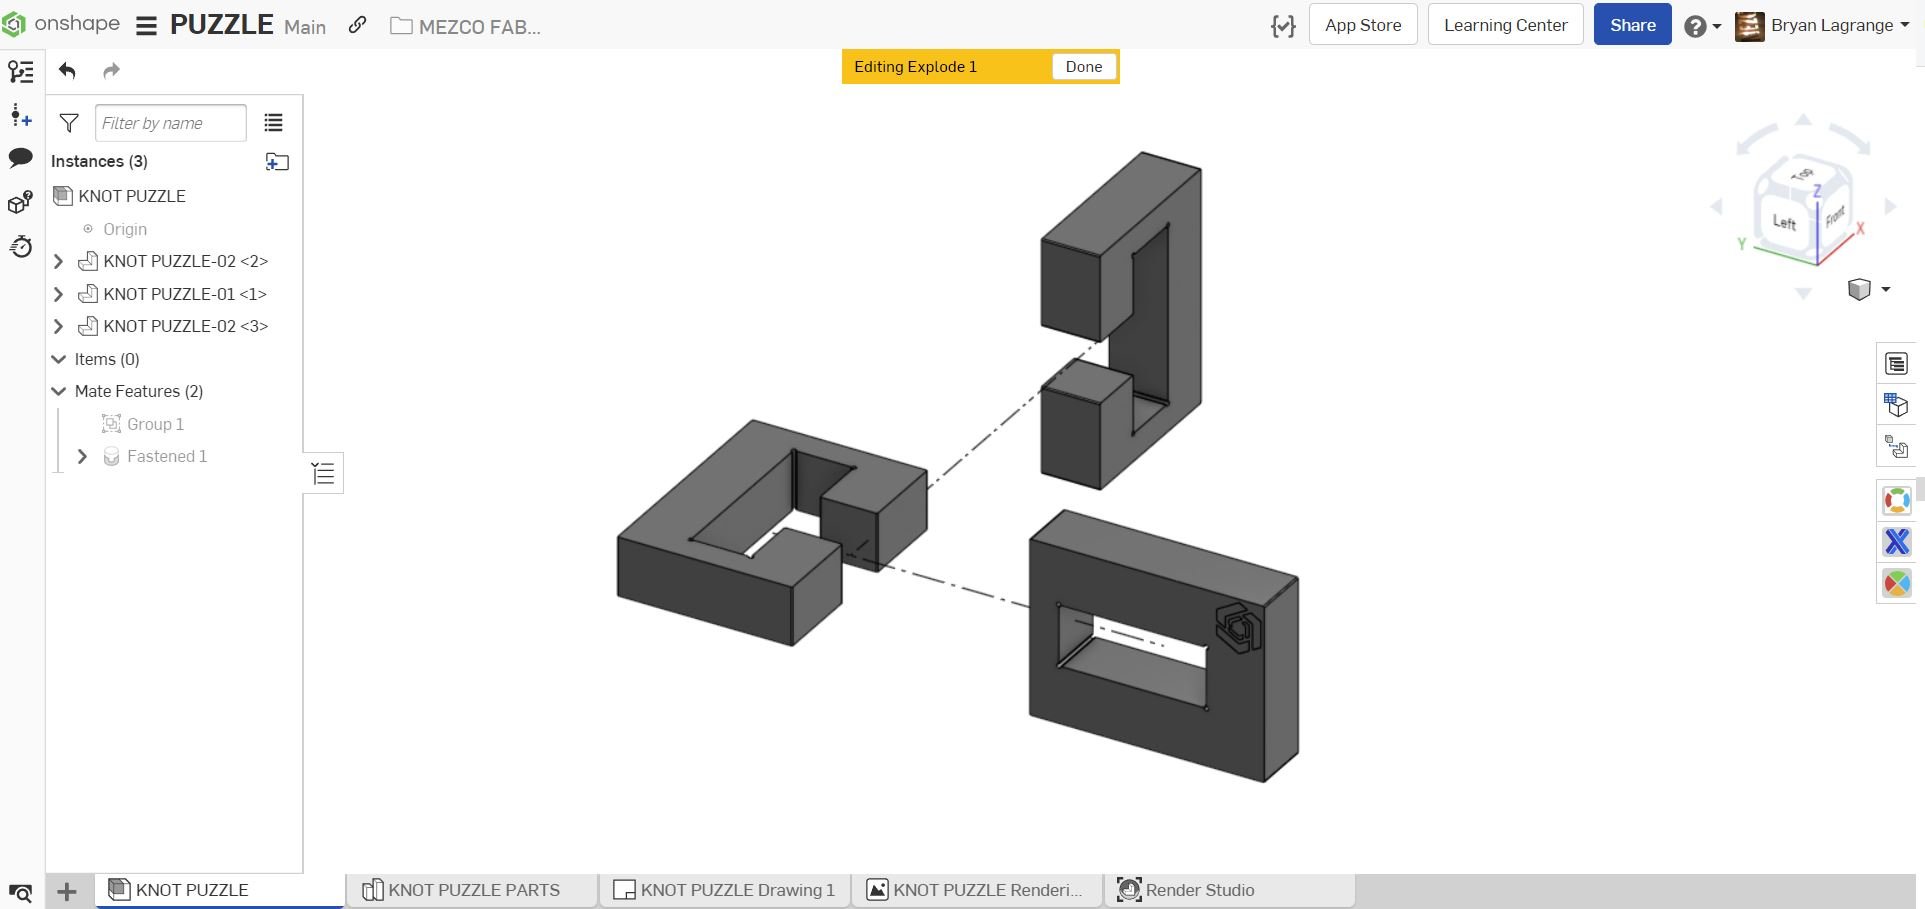Image resolution: width=1925 pixels, height=909 pixels.
Task: Switch to the KNOT PUZZLE PARTS tab
Action: coord(472,890)
